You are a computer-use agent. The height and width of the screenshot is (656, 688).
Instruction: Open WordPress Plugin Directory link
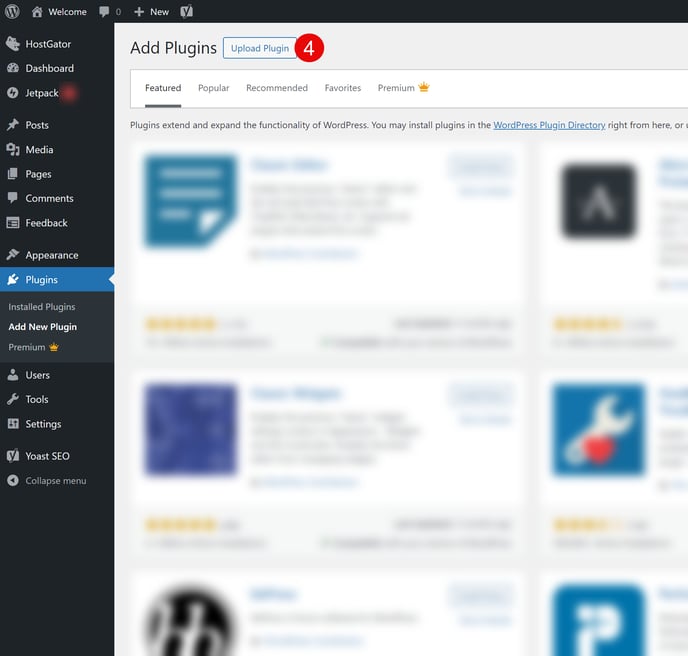[549, 125]
